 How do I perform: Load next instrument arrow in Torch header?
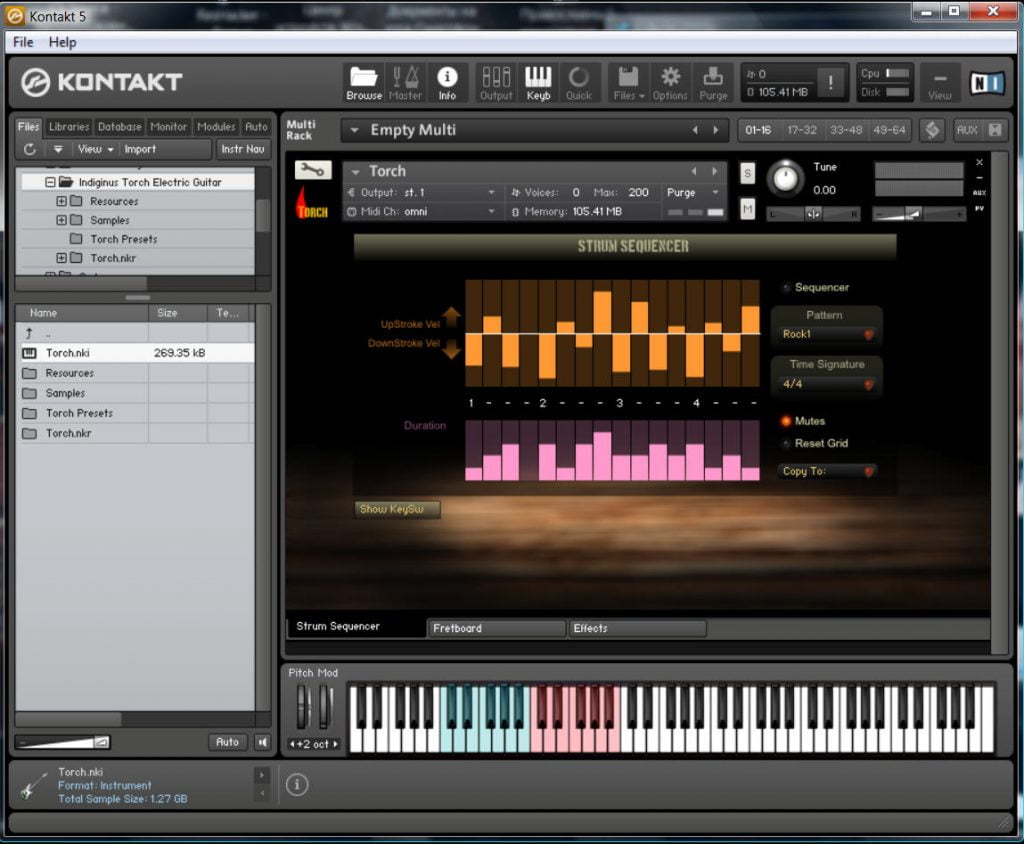click(x=714, y=171)
